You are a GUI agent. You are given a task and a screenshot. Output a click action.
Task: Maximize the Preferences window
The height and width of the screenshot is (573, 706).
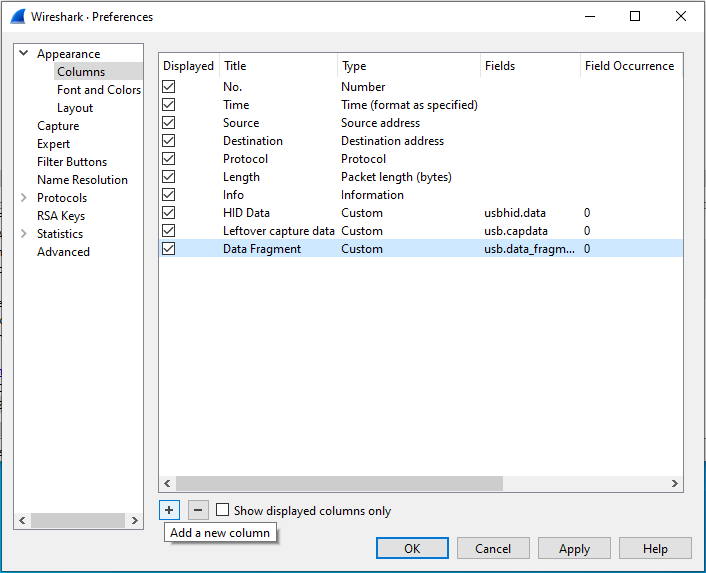coord(635,16)
